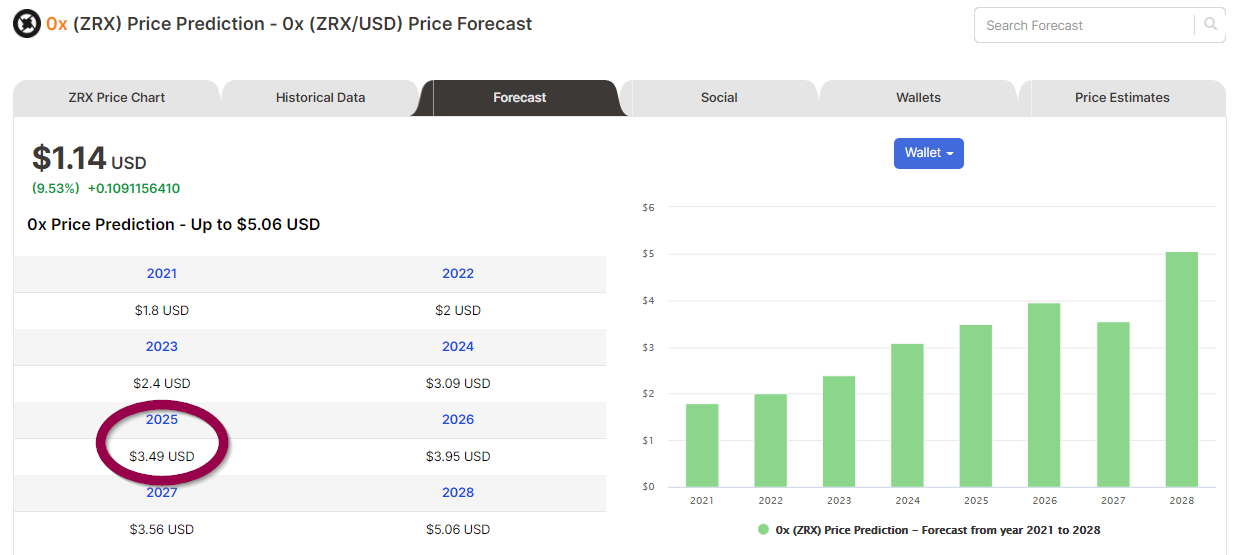
Task: Click the 2021 bar in the chart
Action: point(702,445)
